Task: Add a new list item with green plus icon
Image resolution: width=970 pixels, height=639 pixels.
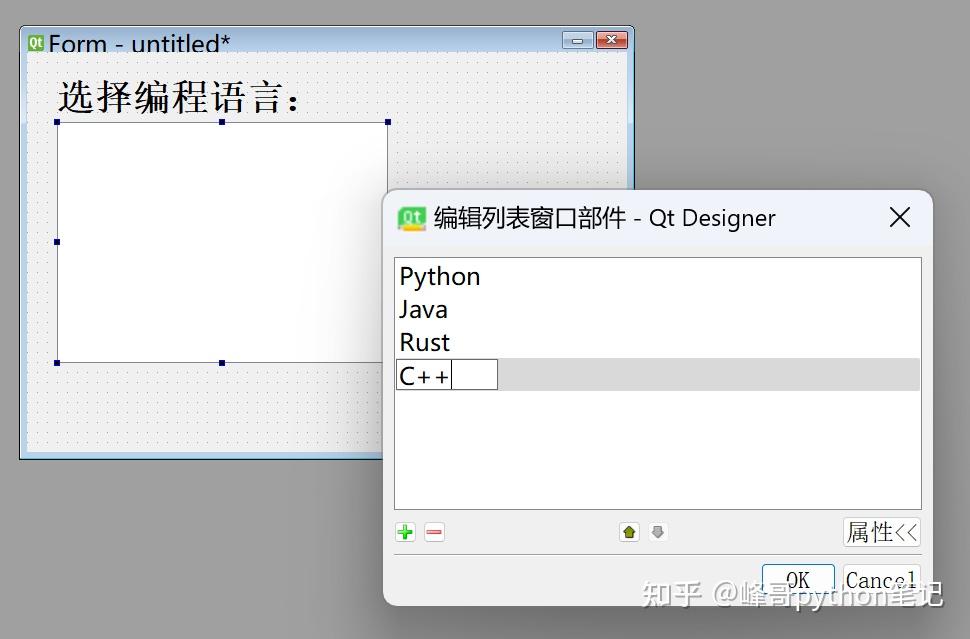Action: [x=405, y=532]
